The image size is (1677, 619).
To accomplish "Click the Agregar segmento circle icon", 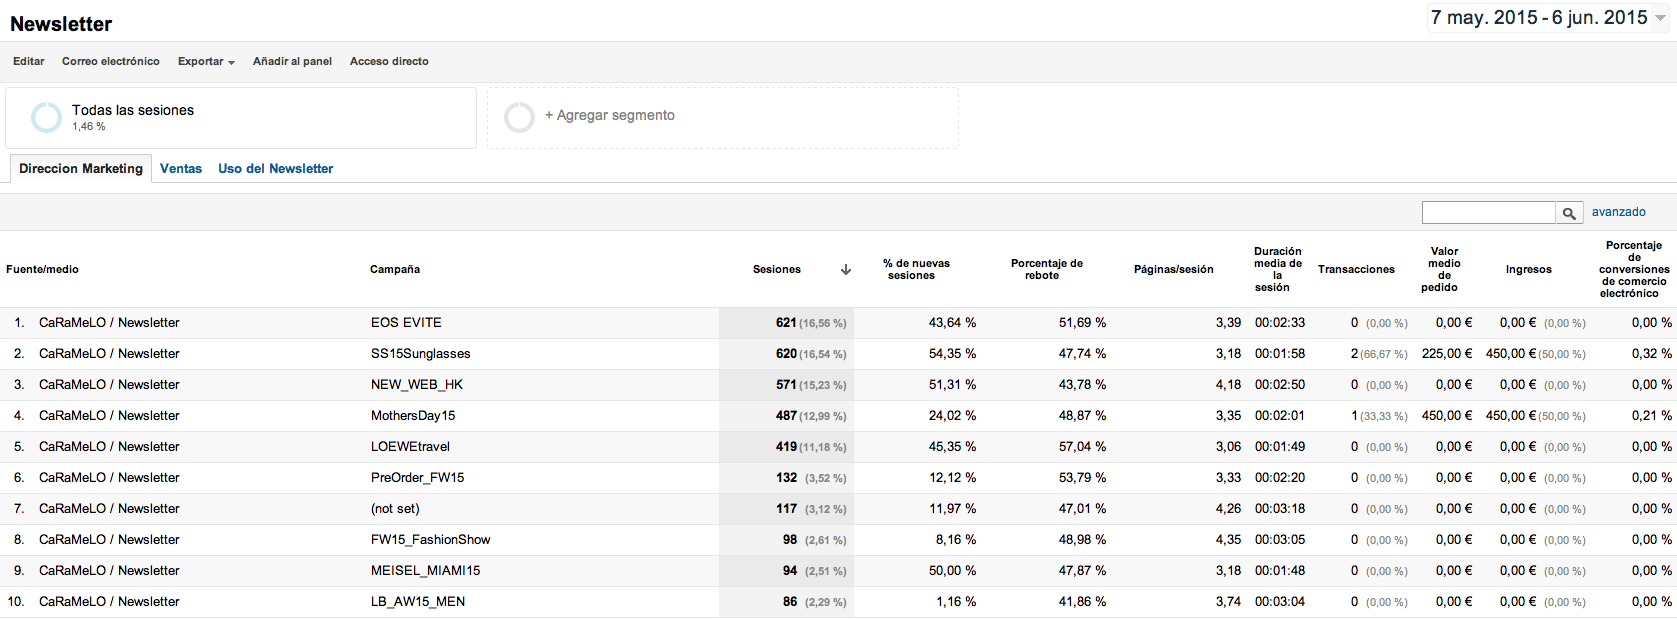I will [x=519, y=117].
